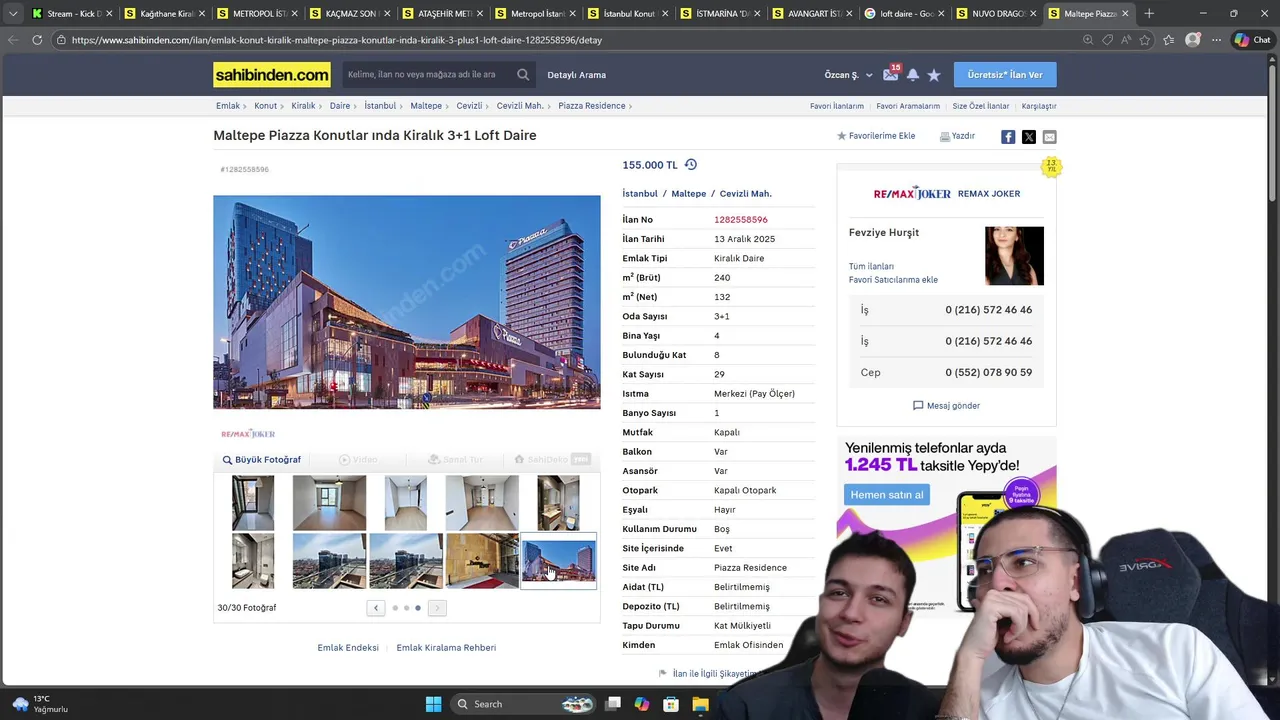The width and height of the screenshot is (1280, 720).
Task: Expand the Emlak breadcrumb
Action: [x=232, y=106]
